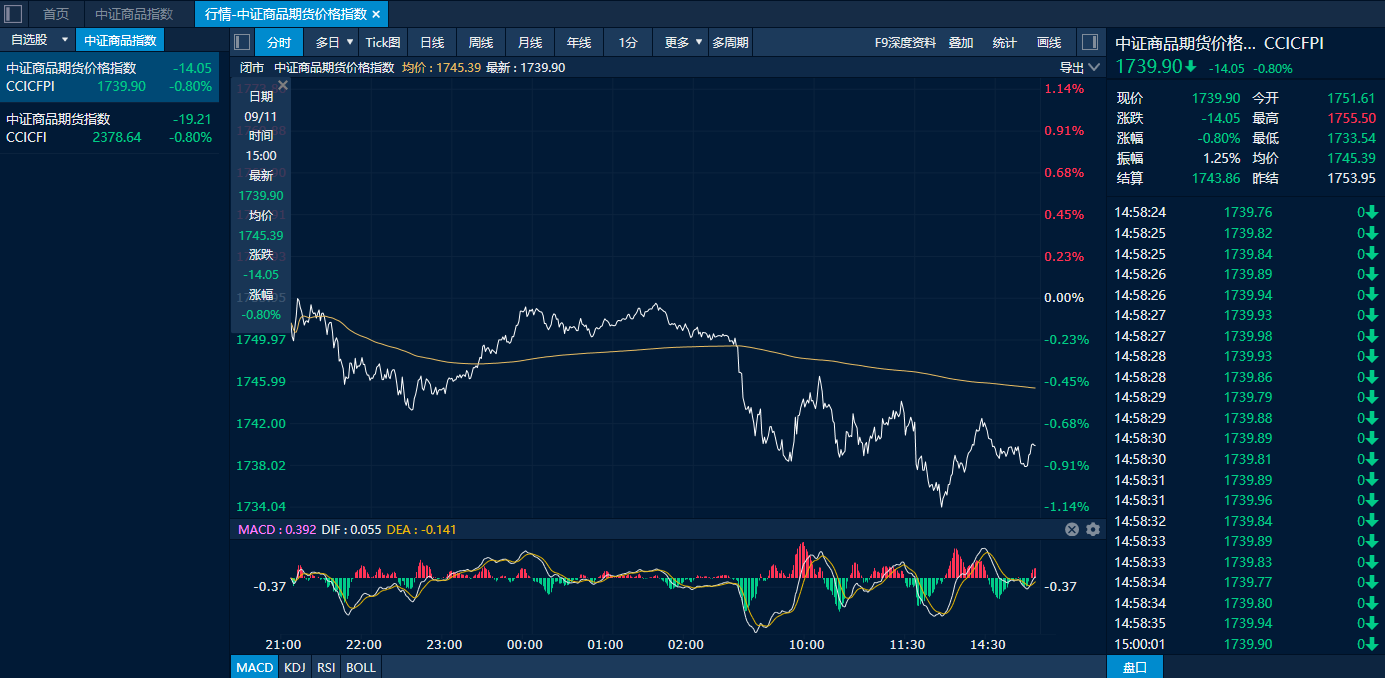1385x678 pixels.
Task: Select the 中证商品指数 list tab
Action: 120,40
